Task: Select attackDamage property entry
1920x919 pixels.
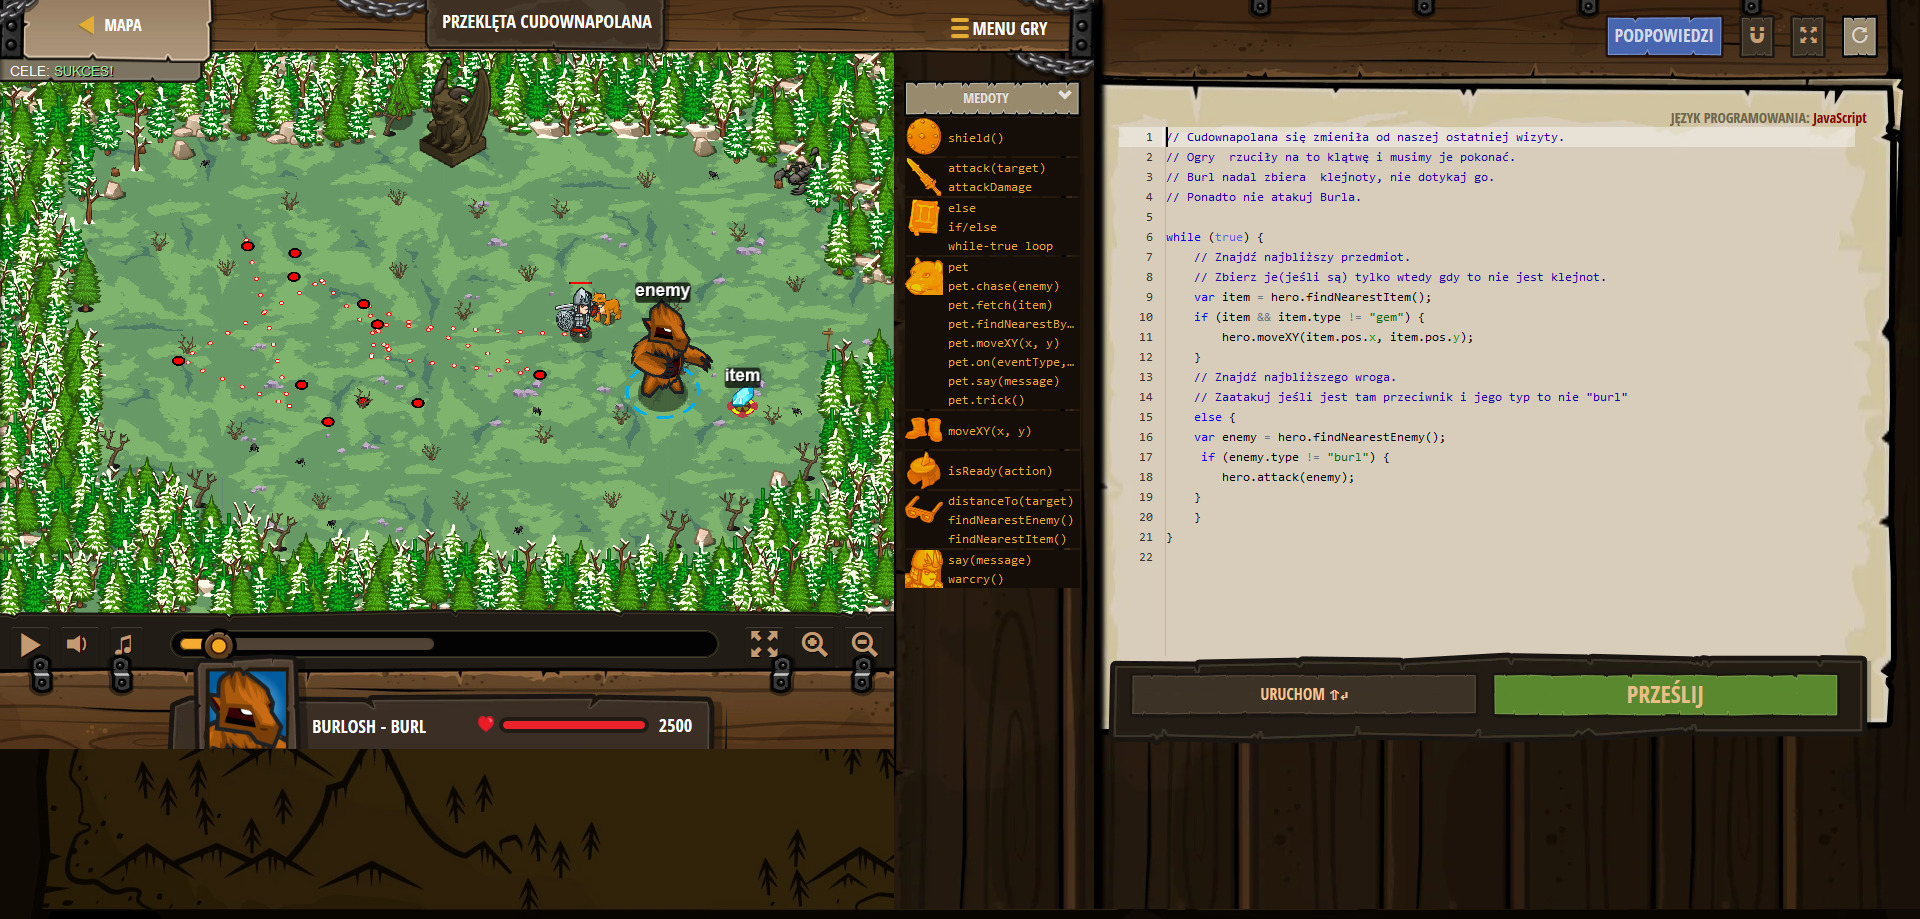Action: tap(989, 187)
